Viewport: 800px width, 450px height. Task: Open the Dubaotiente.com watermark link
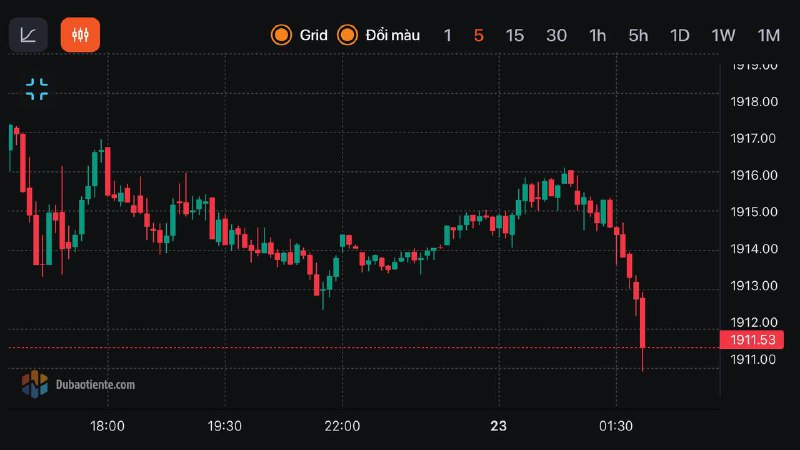96,384
